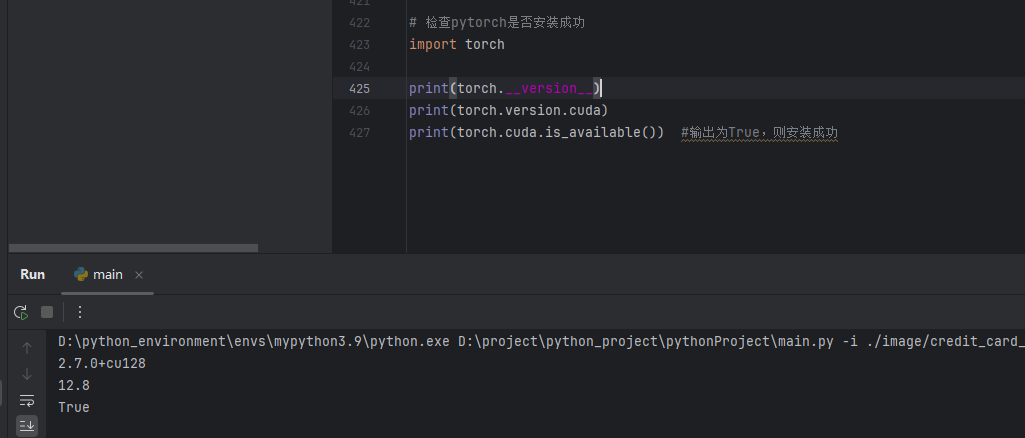Stop the running main process
The width and height of the screenshot is (1025, 438).
47,312
